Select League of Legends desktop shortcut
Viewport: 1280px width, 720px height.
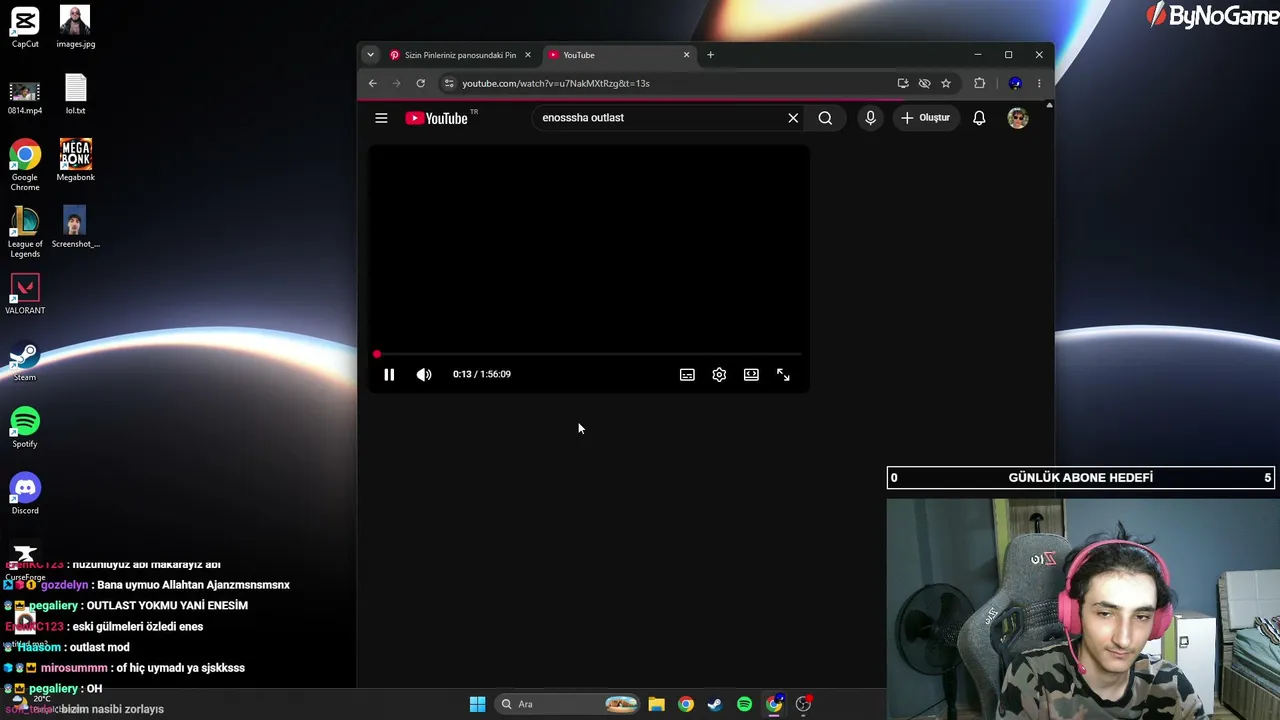[25, 232]
